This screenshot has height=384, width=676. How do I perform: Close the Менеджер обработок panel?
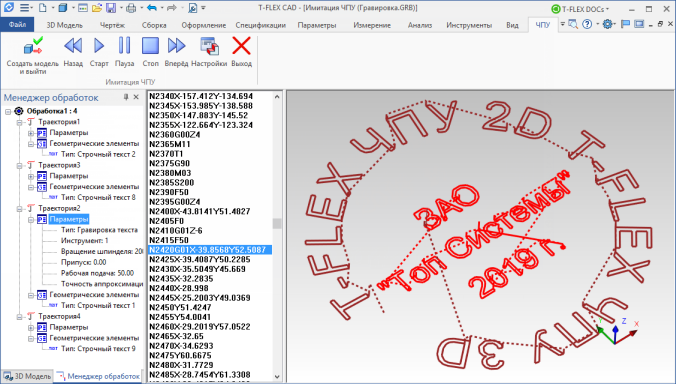pyautogui.click(x=136, y=97)
